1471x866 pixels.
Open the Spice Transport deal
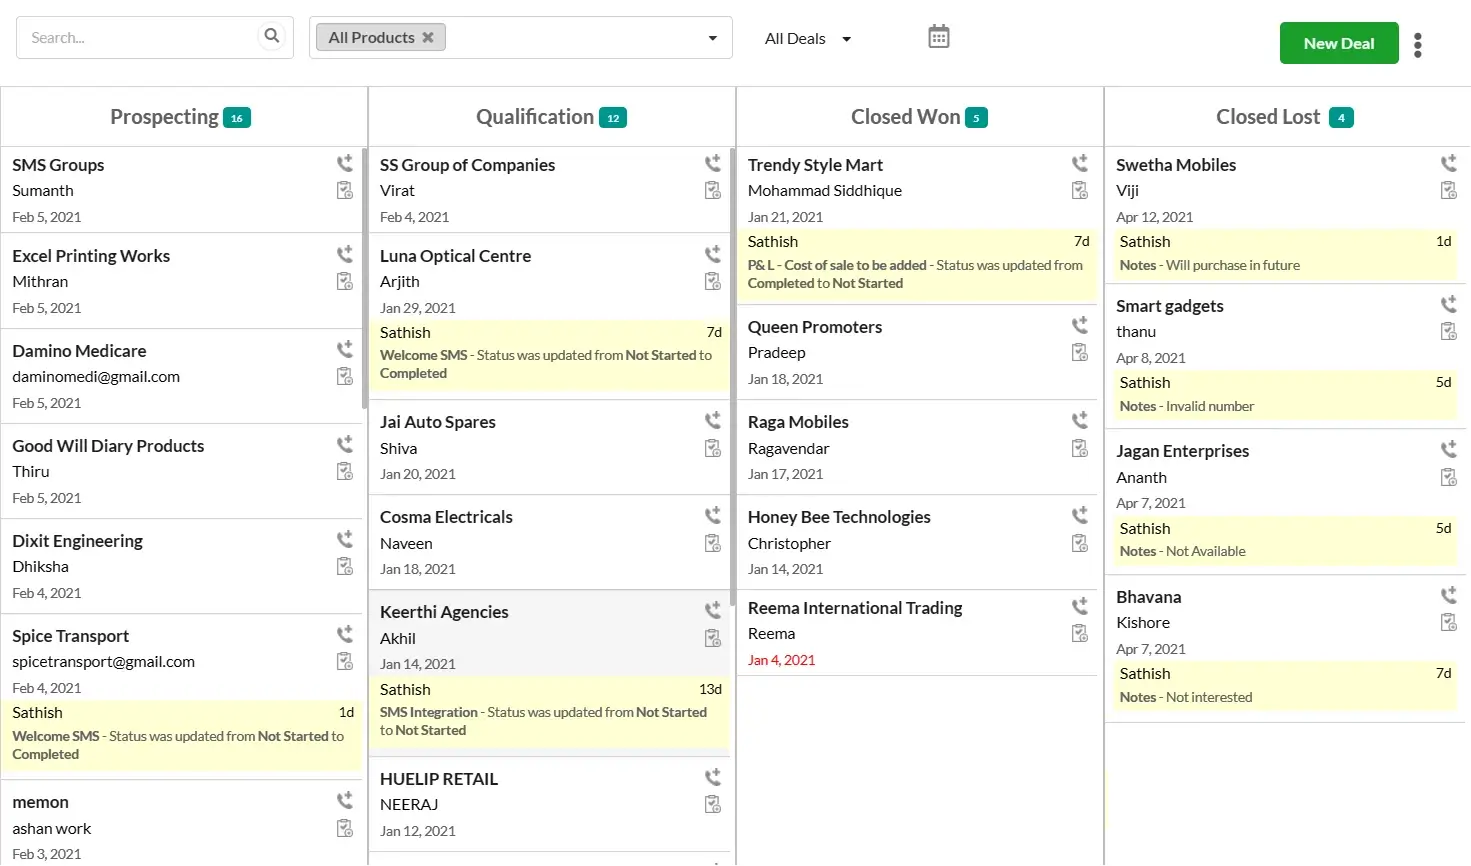[70, 635]
